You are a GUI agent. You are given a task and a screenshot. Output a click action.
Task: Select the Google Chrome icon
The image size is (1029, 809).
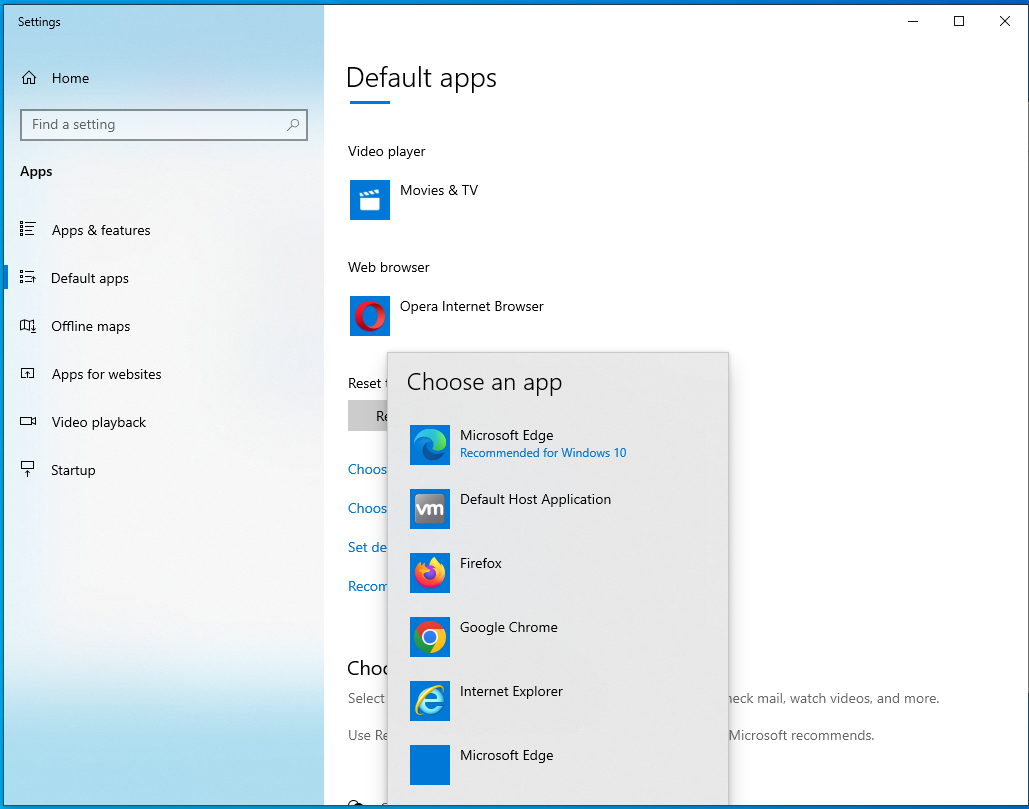(x=430, y=637)
